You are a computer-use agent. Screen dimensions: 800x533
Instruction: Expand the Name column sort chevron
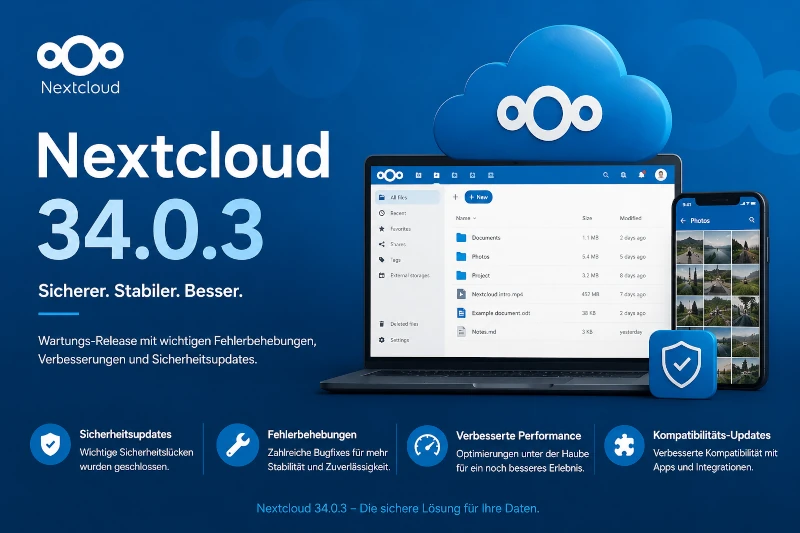pyautogui.click(x=474, y=218)
